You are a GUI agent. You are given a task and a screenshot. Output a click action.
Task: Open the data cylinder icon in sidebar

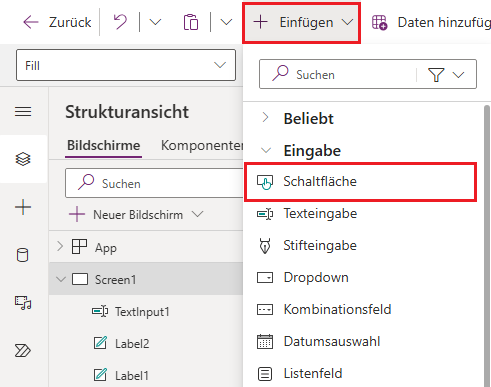[22, 255]
